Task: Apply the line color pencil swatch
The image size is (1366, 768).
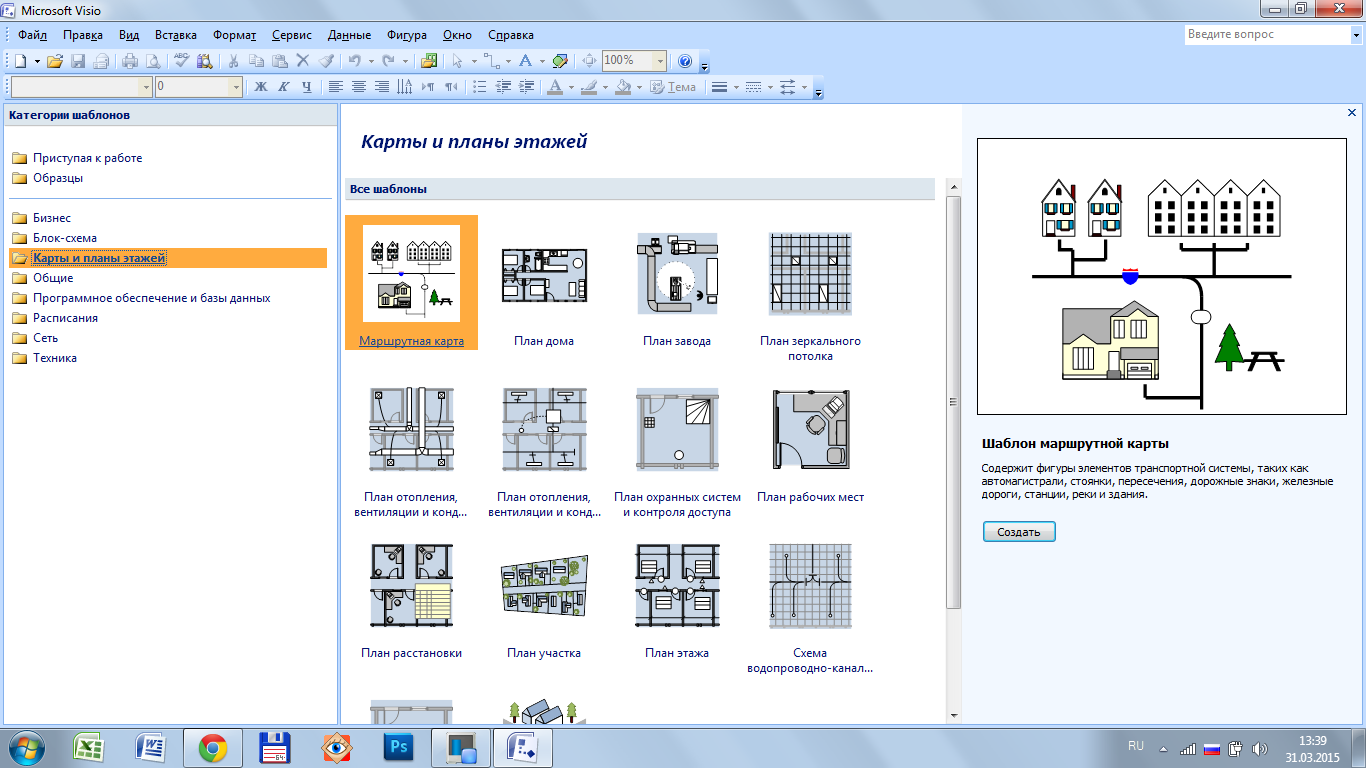Action: point(589,87)
